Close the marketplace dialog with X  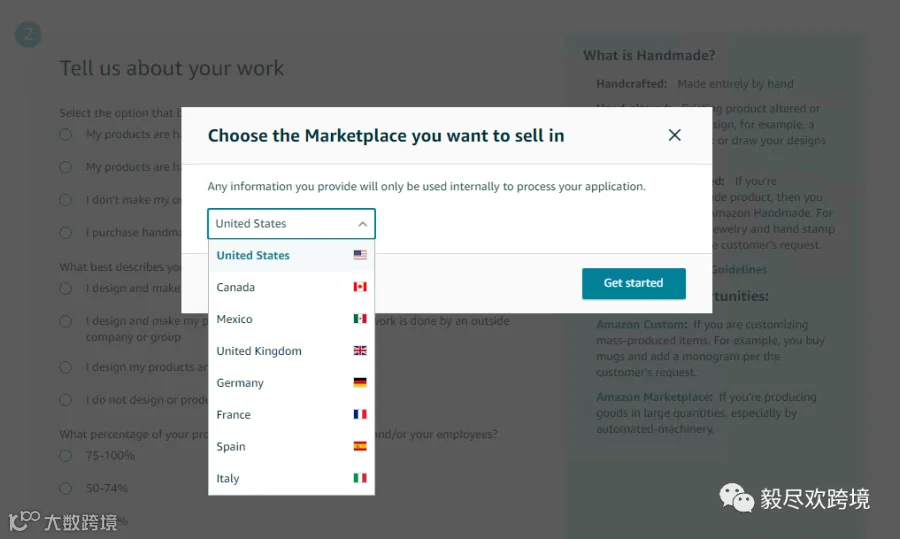(x=675, y=135)
